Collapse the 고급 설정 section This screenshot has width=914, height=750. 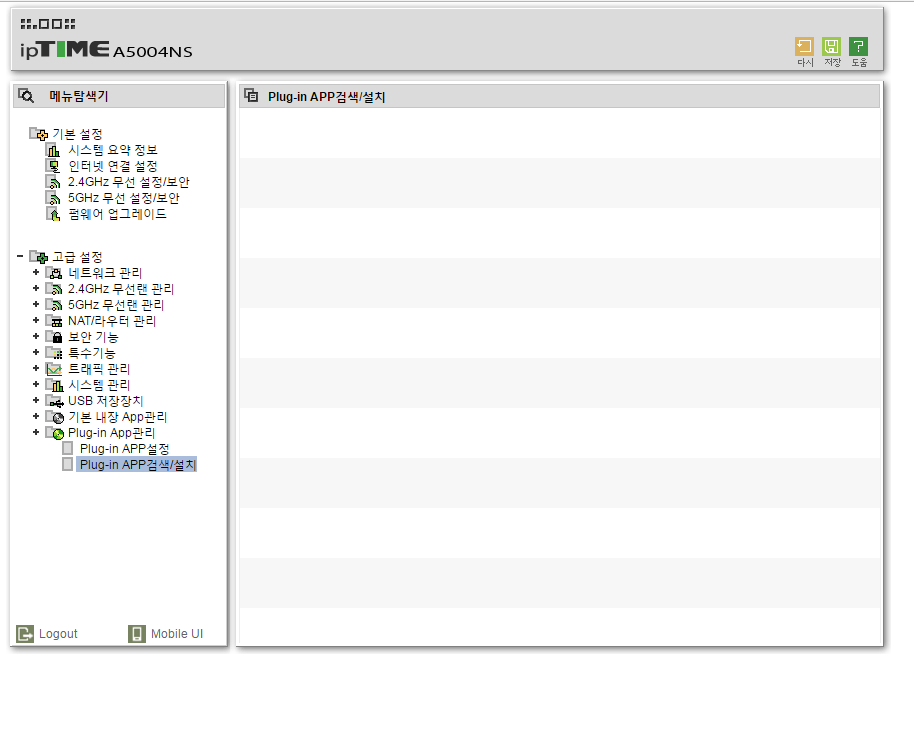(20, 256)
